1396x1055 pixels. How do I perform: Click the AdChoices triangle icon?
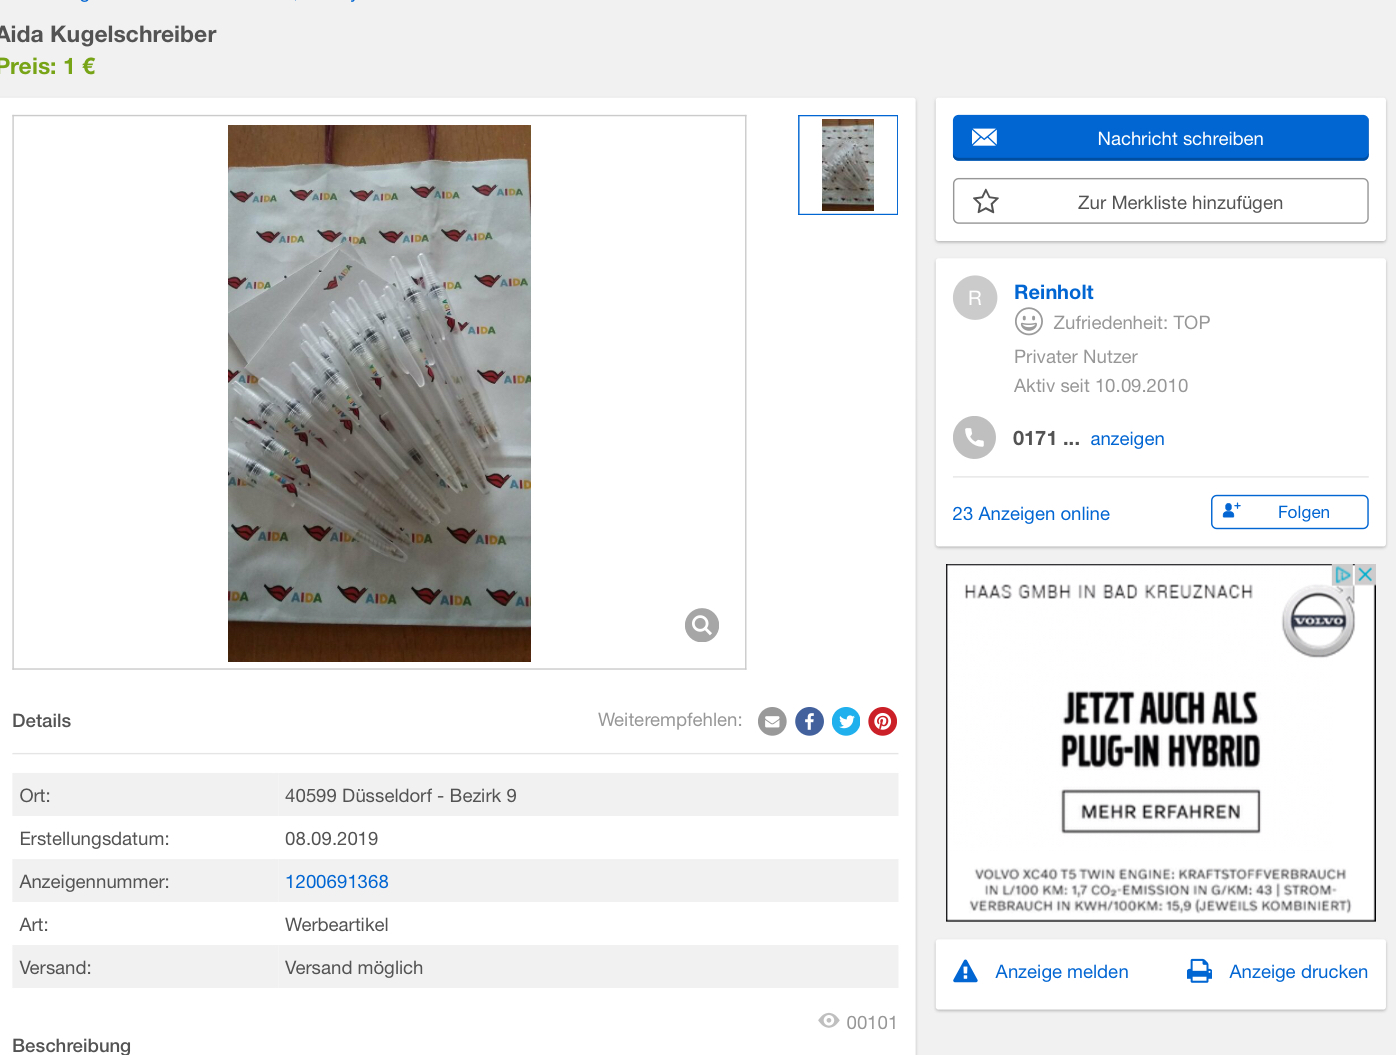tap(1343, 574)
